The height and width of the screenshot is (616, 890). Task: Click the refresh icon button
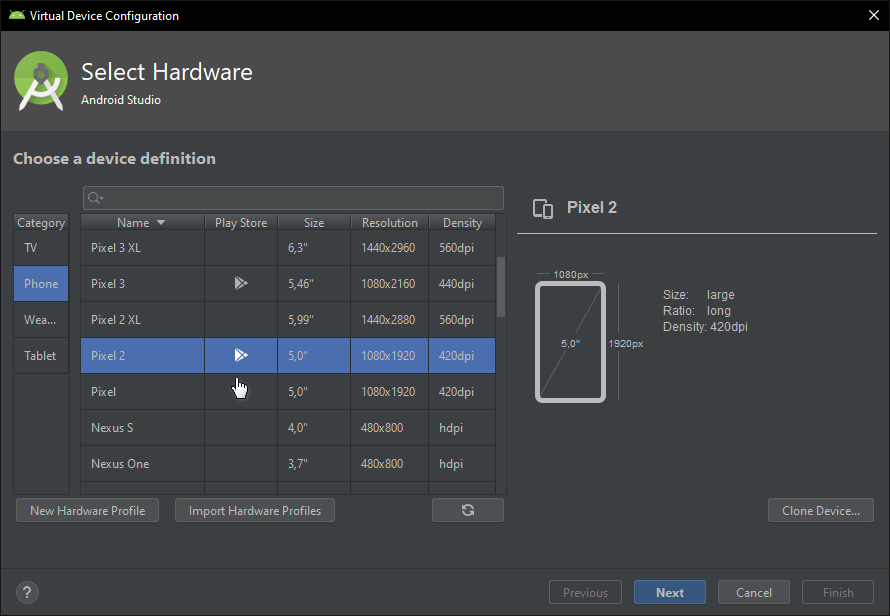tap(467, 510)
